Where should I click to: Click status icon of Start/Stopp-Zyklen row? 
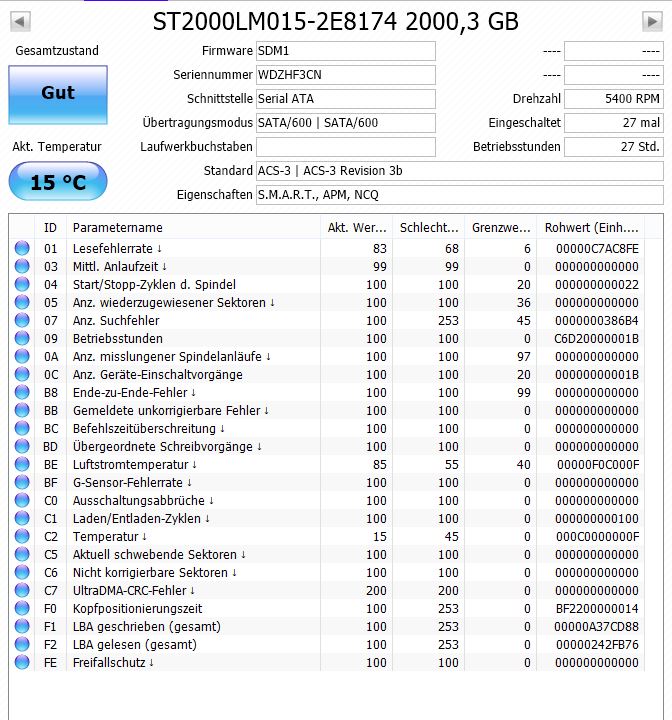(x=22, y=284)
